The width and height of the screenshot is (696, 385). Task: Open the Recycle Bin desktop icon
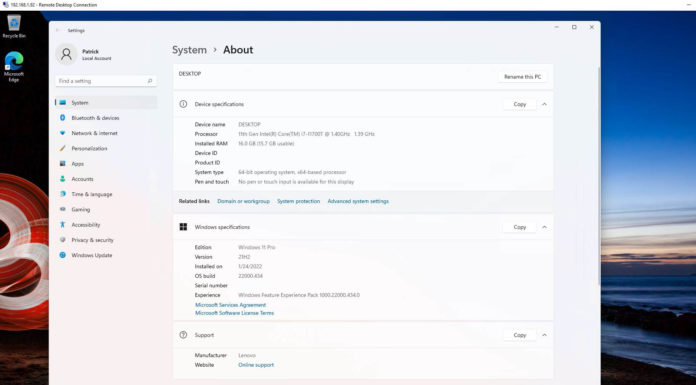(x=14, y=26)
